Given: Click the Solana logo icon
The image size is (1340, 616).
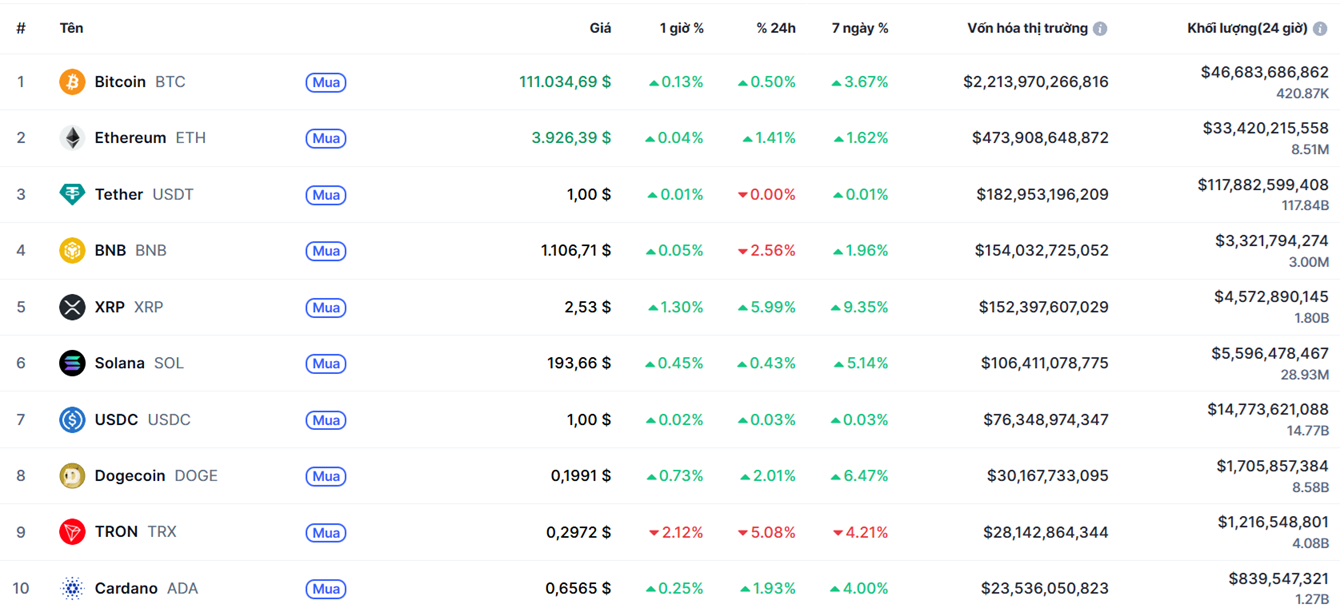Looking at the screenshot, I should coord(72,363).
